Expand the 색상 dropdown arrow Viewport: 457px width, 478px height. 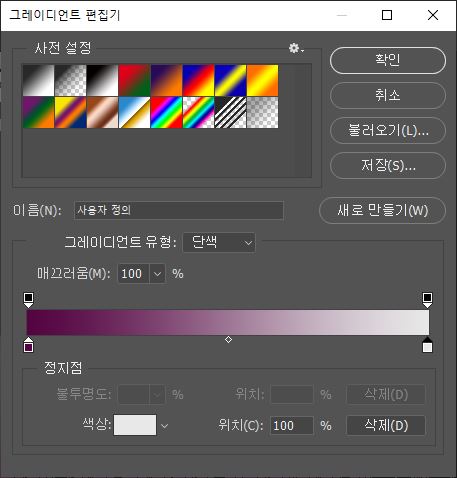coord(164,426)
